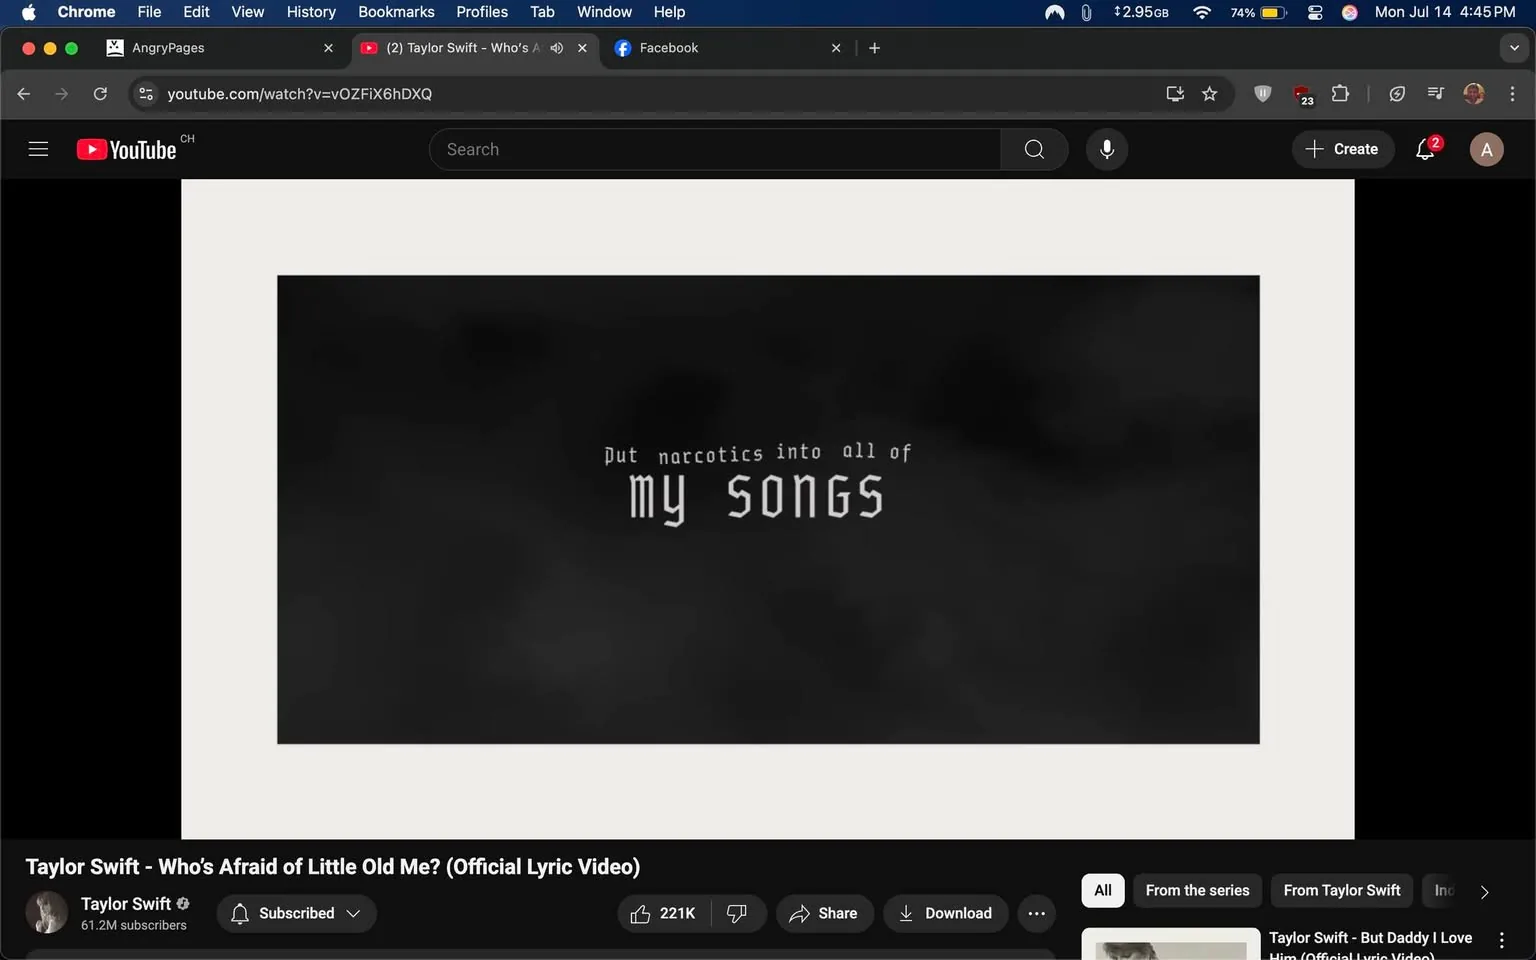Image resolution: width=1536 pixels, height=960 pixels.
Task: Open the Taylor Swift channel page
Action: pyautogui.click(x=125, y=903)
